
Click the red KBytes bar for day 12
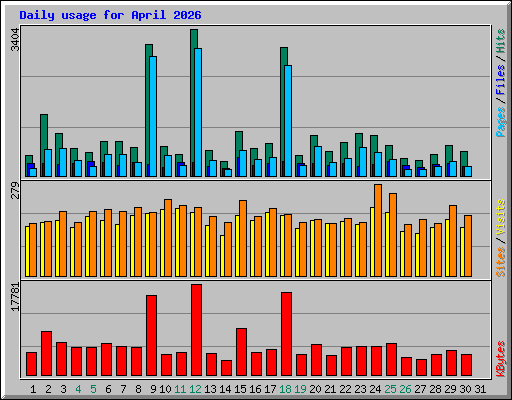tap(197, 330)
